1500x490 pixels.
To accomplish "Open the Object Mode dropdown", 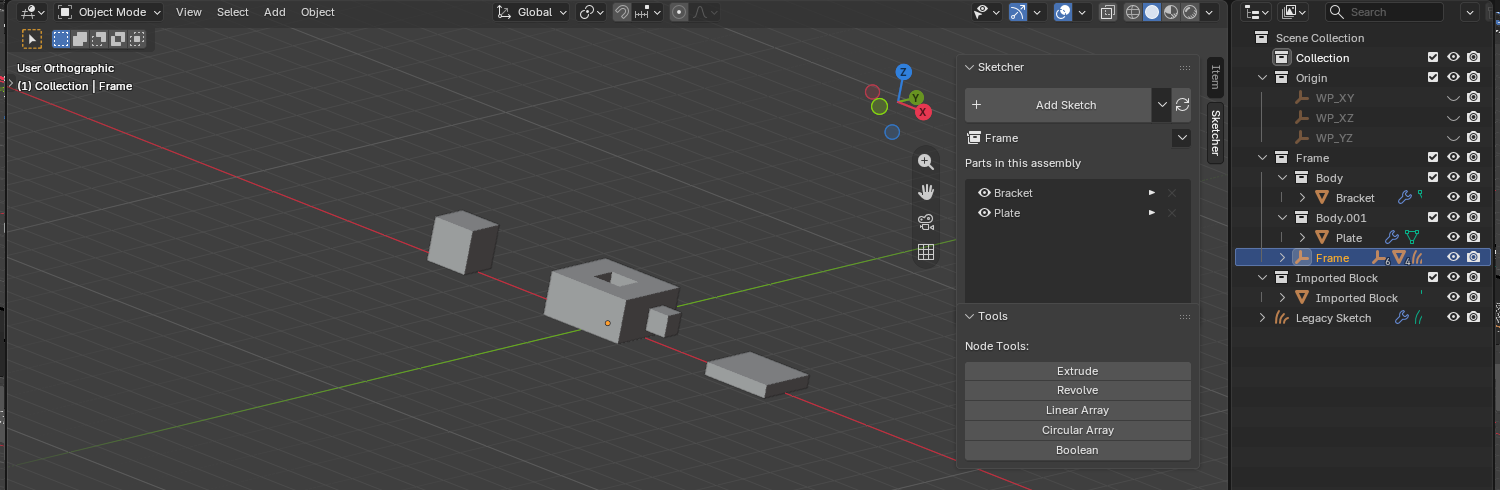I will point(109,12).
